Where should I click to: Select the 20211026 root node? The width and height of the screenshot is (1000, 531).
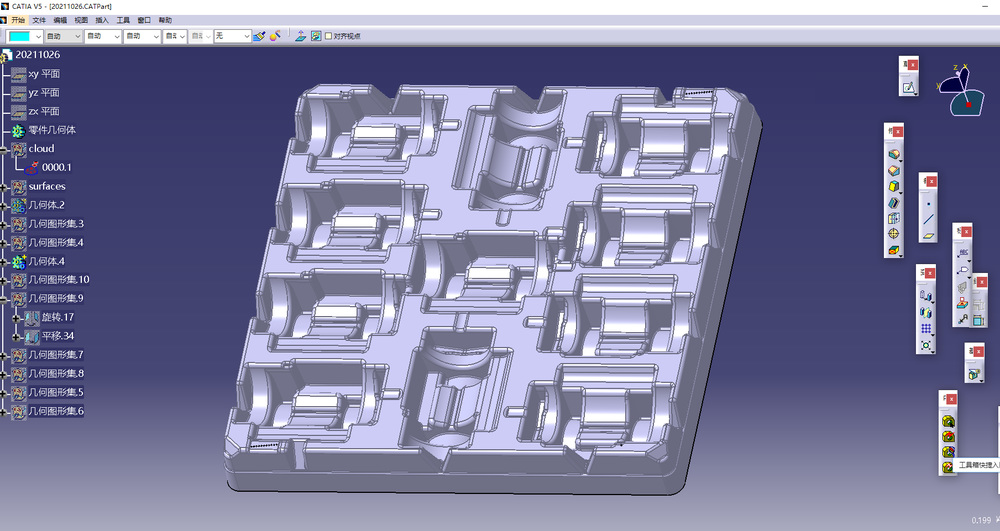click(x=38, y=55)
